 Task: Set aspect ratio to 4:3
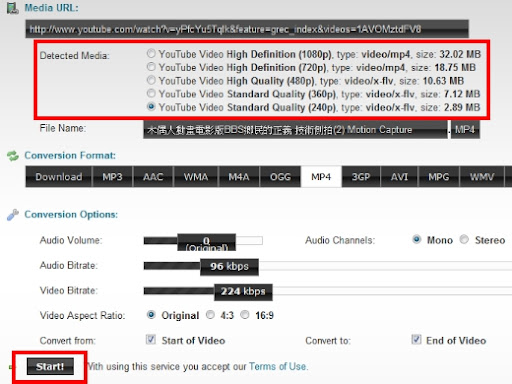[x=210, y=315]
